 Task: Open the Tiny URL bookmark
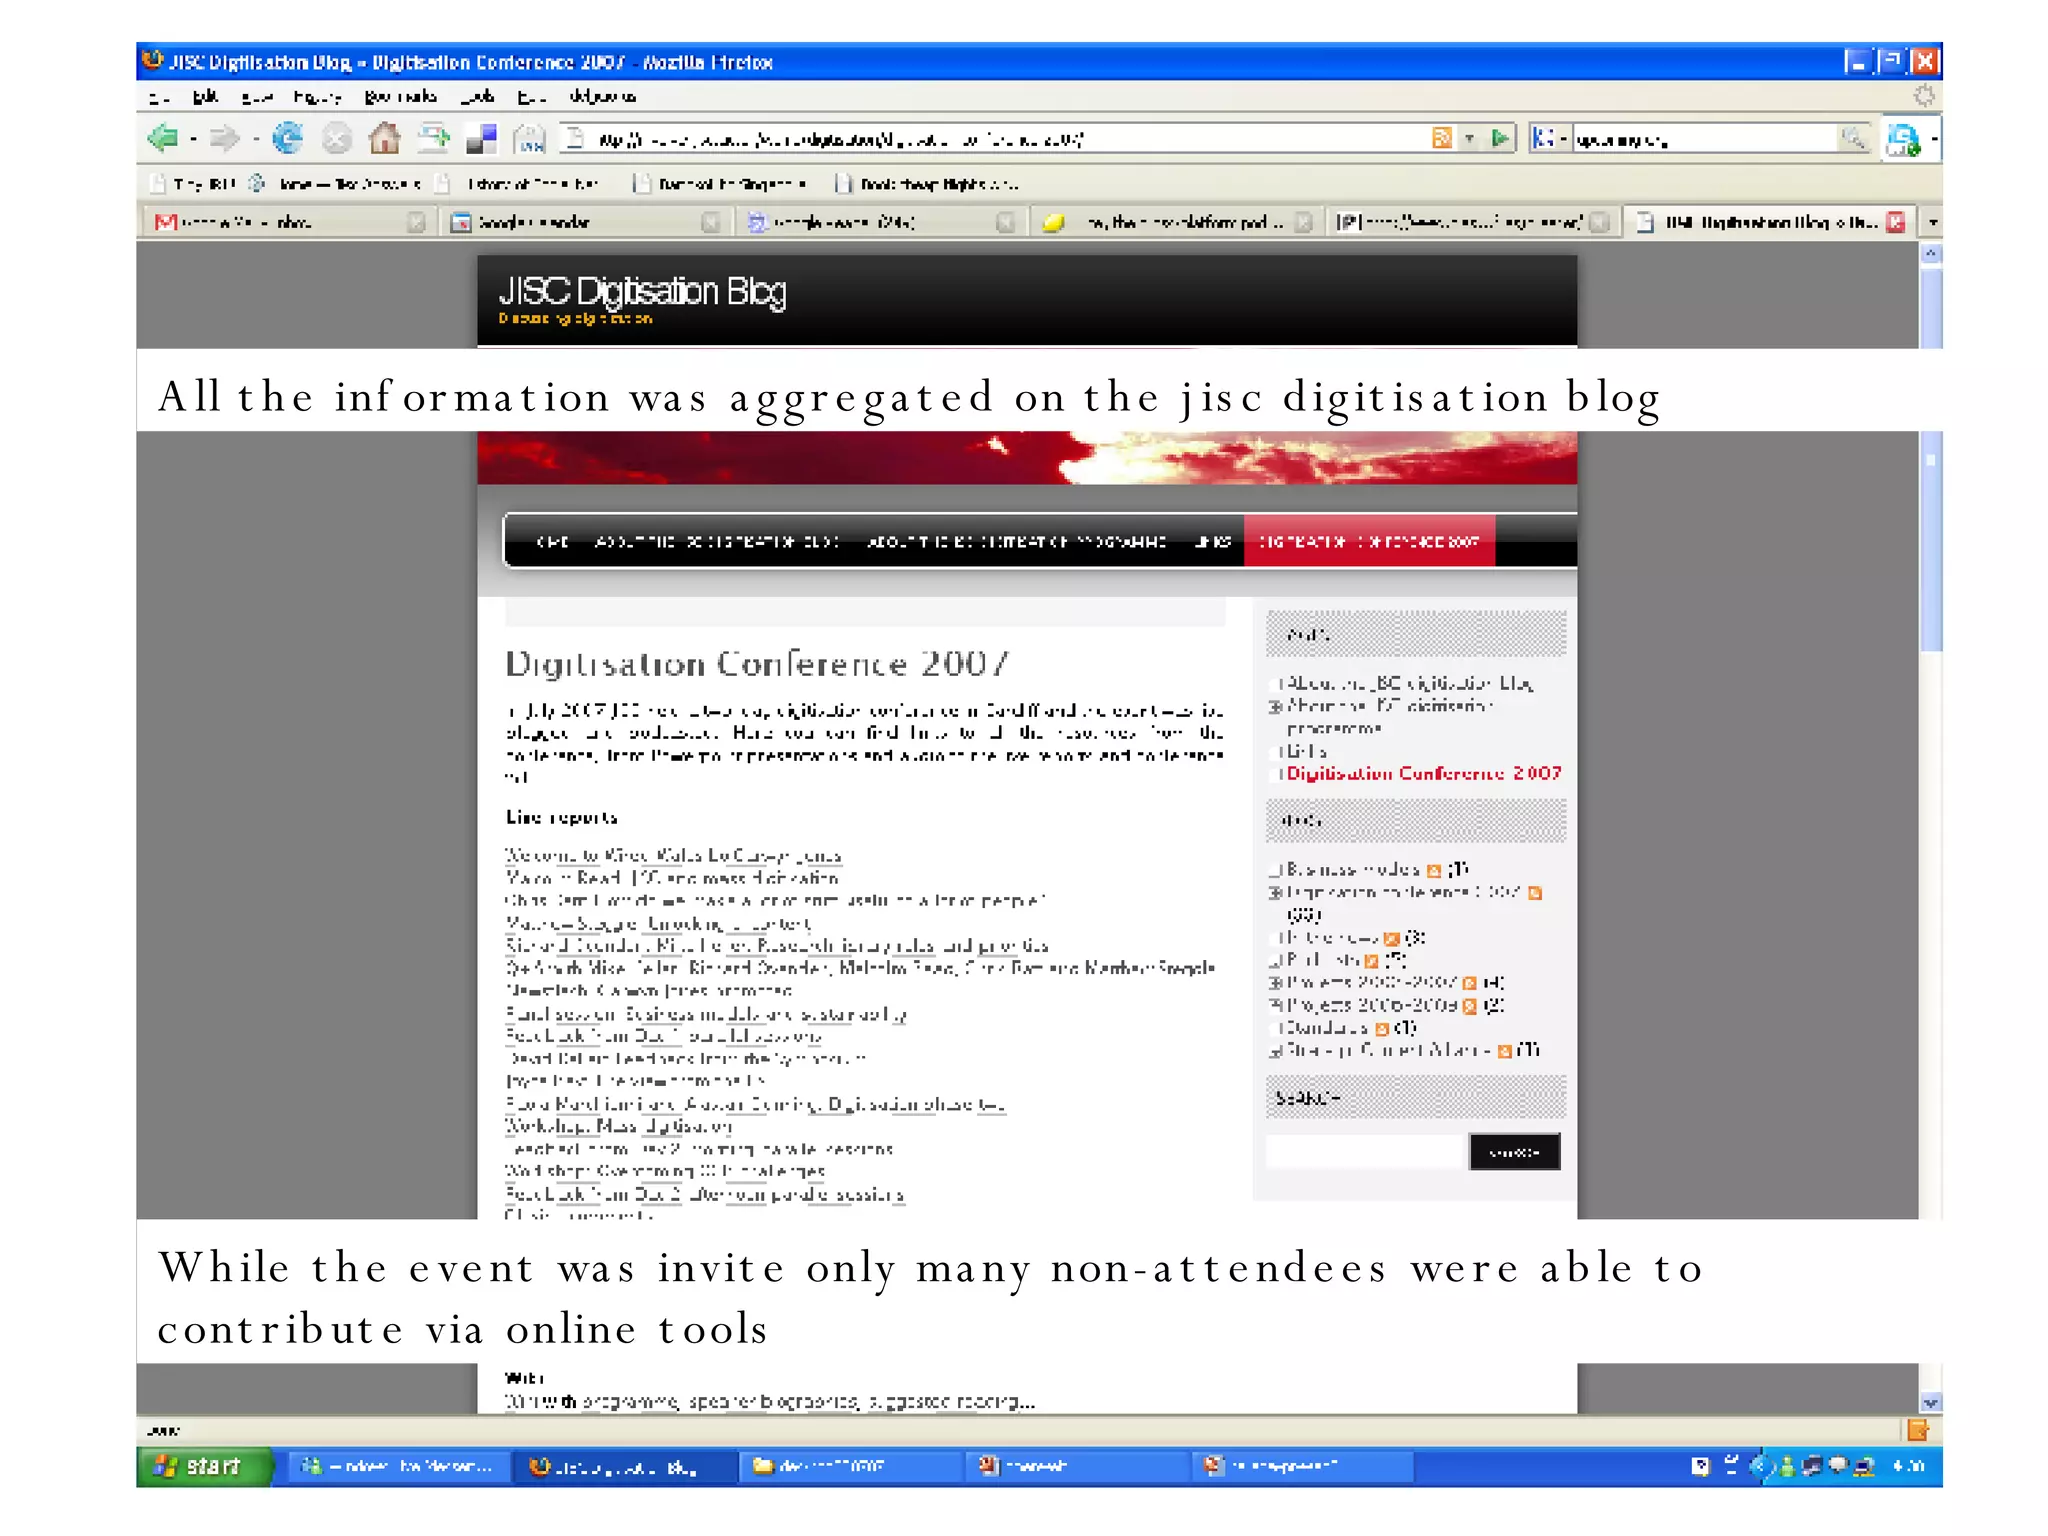[194, 183]
